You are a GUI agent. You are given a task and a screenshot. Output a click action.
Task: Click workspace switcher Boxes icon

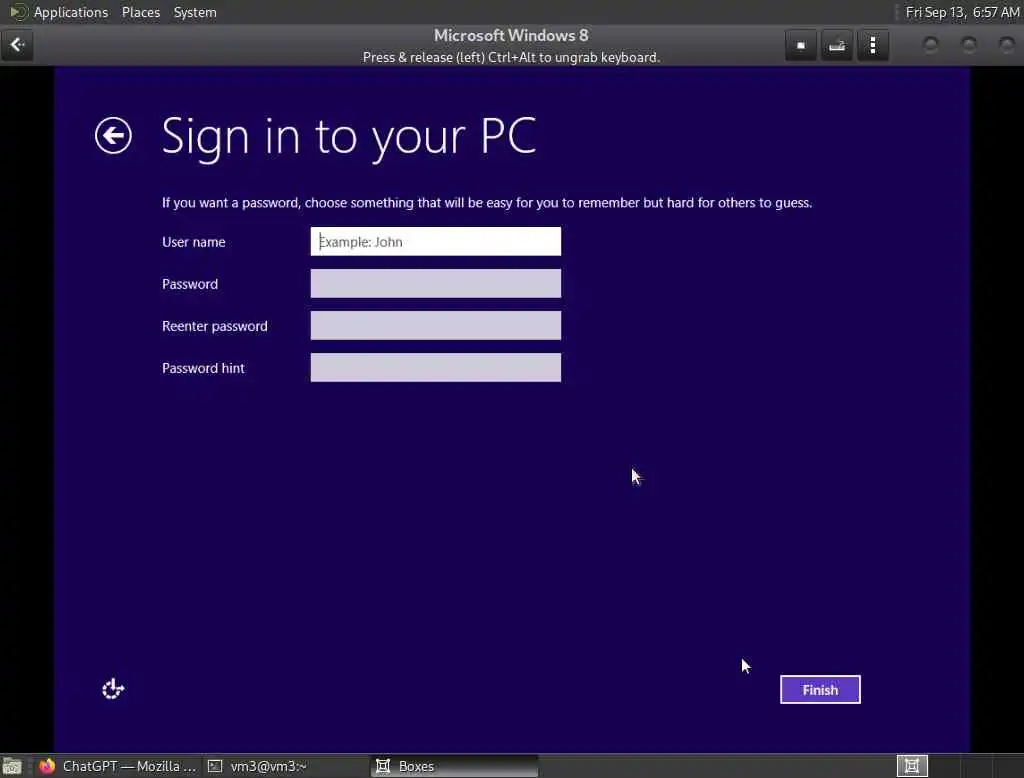tap(912, 766)
